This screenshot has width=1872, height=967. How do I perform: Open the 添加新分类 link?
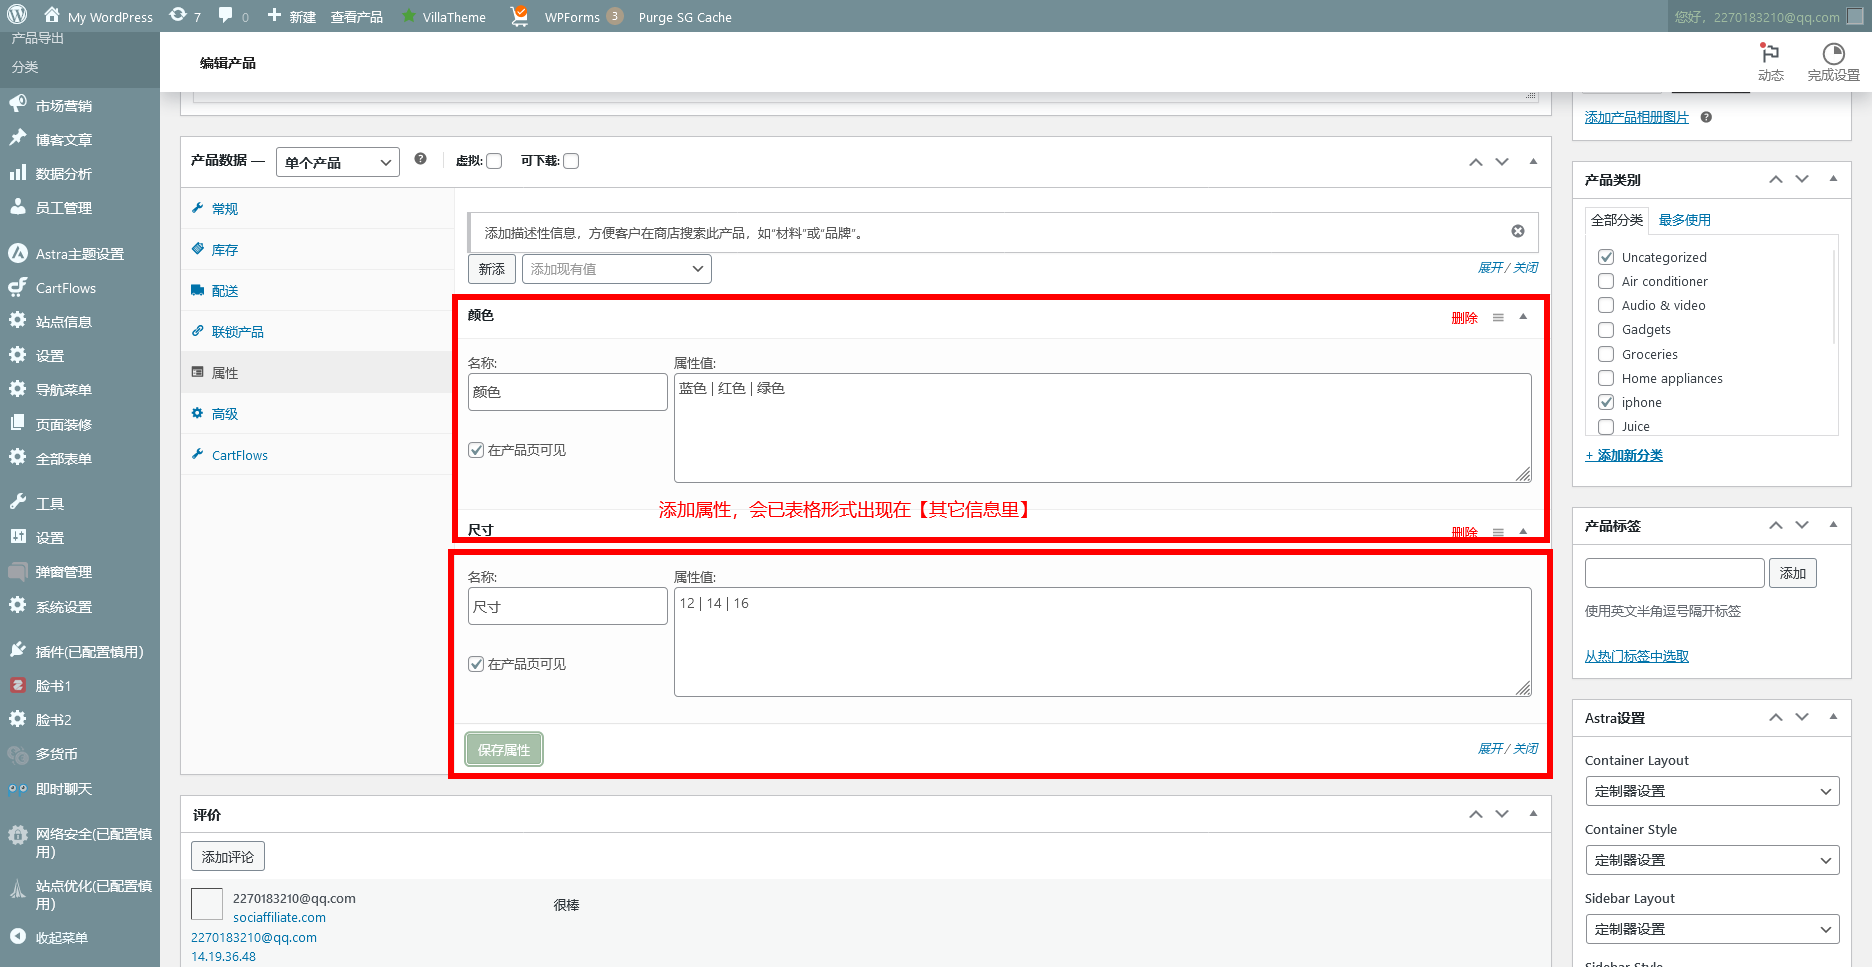click(1624, 456)
